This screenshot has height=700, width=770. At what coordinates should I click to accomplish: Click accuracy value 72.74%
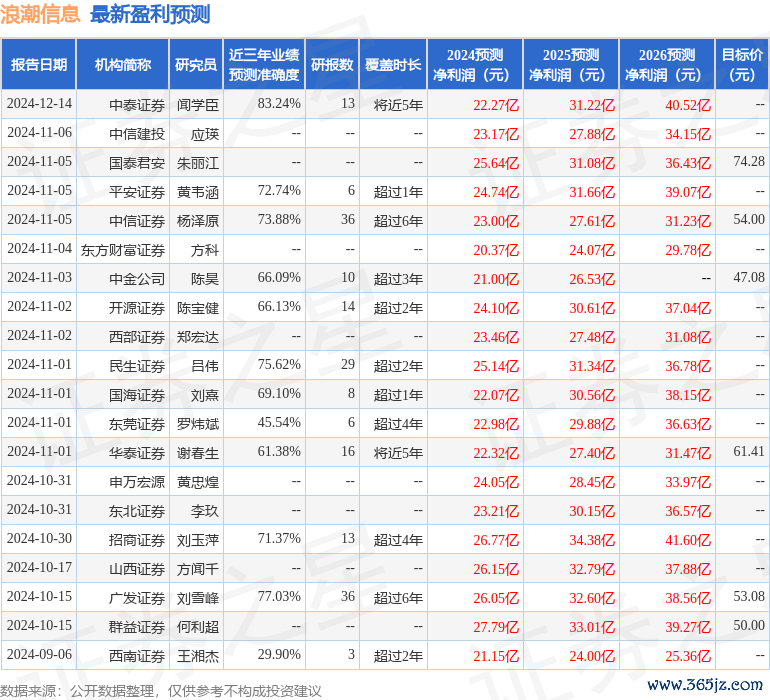coord(279,191)
